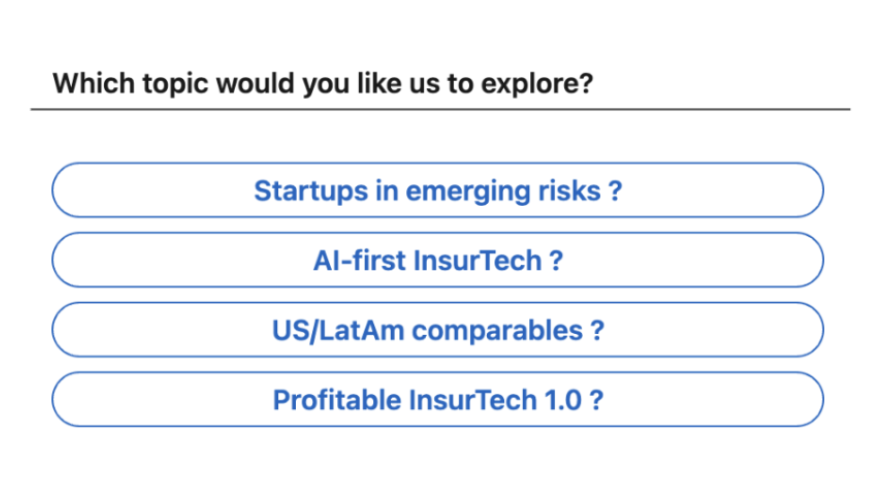Screen dimensions: 882x496
Task: Click 'US/LatAm' text in third option
Action: pyautogui.click(x=338, y=331)
